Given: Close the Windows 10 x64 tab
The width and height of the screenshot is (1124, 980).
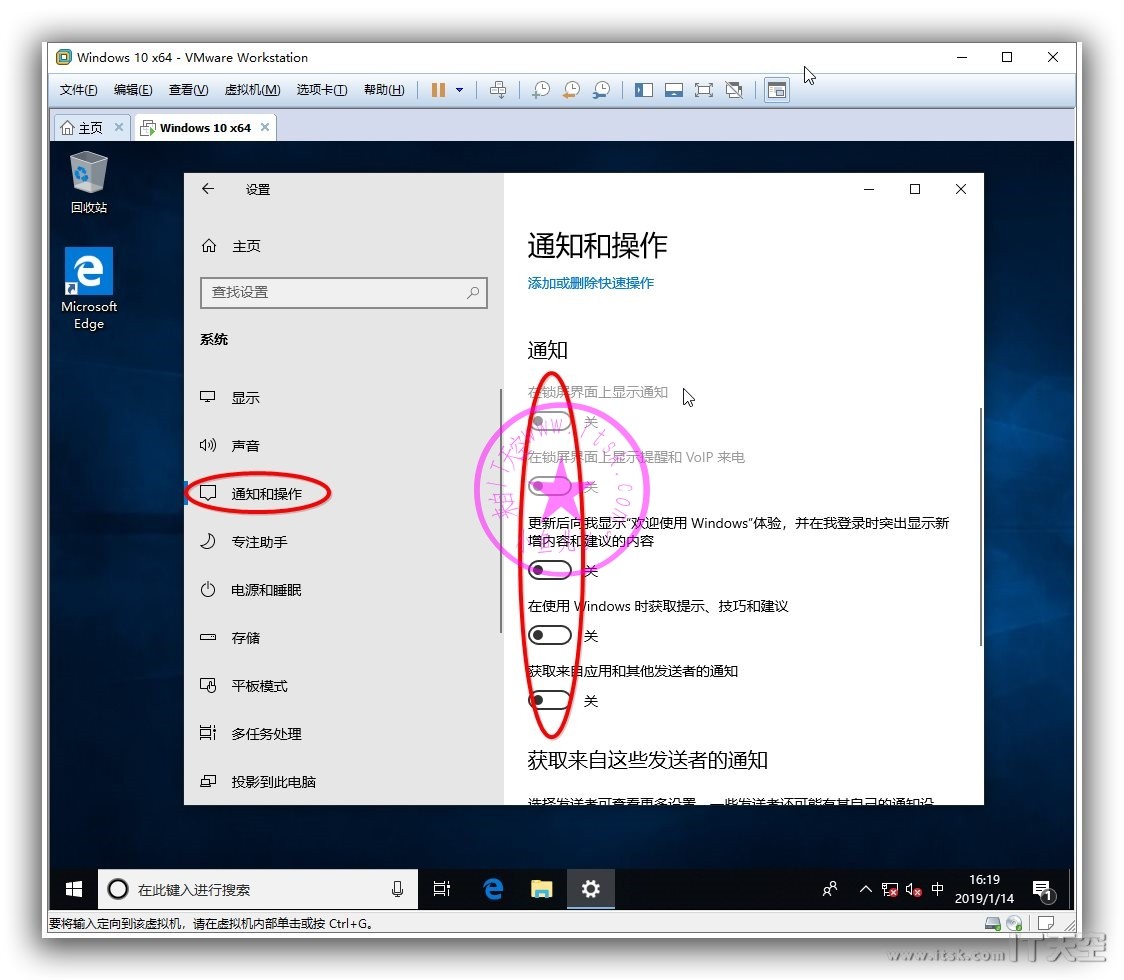Looking at the screenshot, I should point(265,127).
